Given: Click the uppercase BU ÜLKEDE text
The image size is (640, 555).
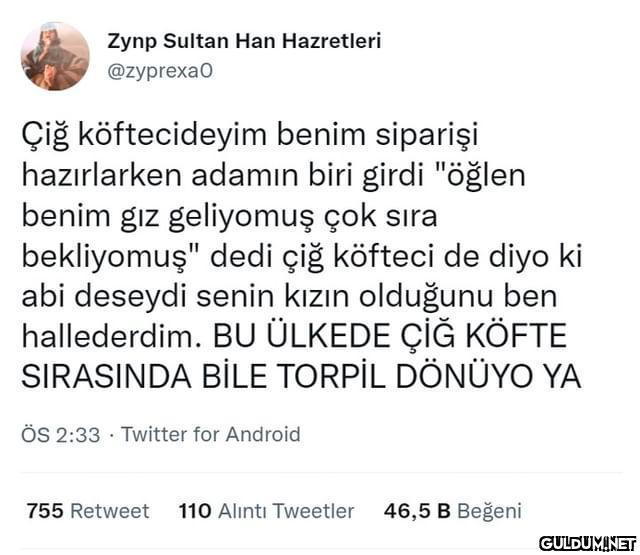Looking at the screenshot, I should pos(302,335).
